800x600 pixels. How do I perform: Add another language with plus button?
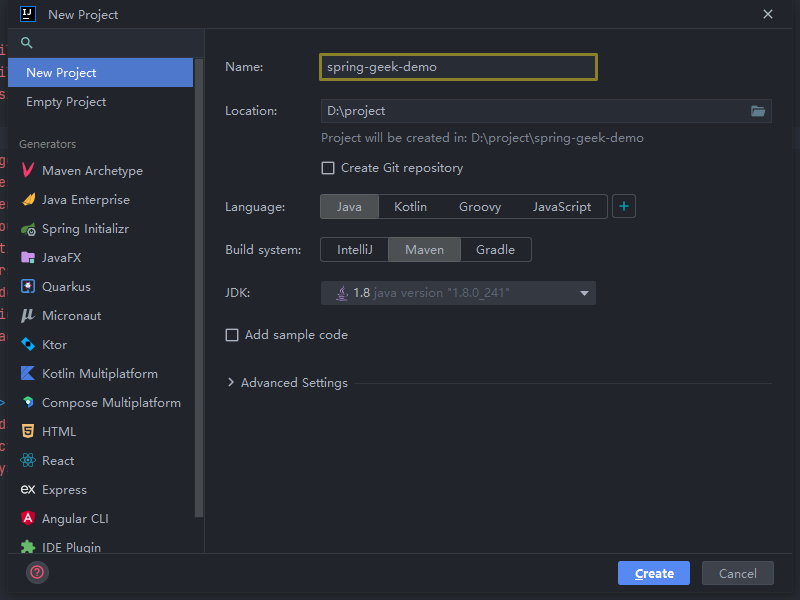tap(624, 207)
